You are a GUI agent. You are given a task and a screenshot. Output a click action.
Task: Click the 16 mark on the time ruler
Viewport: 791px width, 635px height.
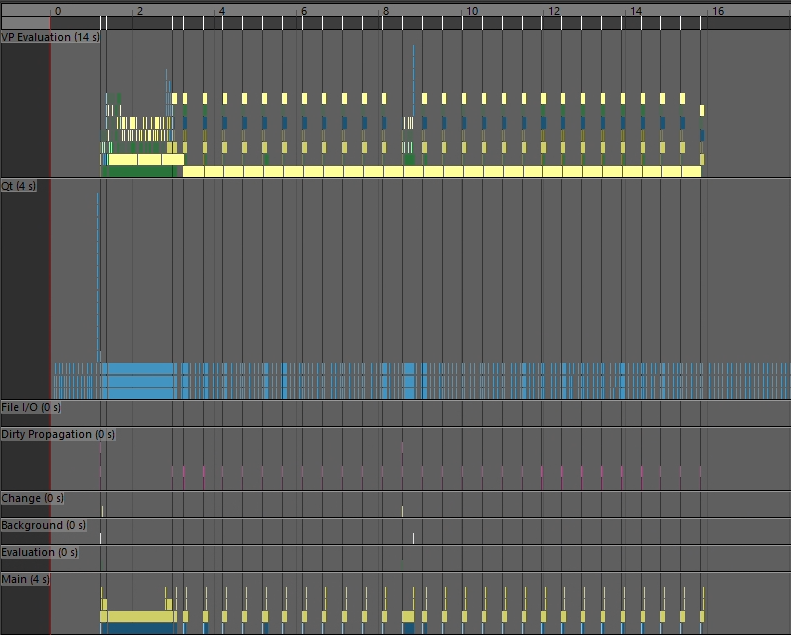tap(718, 11)
